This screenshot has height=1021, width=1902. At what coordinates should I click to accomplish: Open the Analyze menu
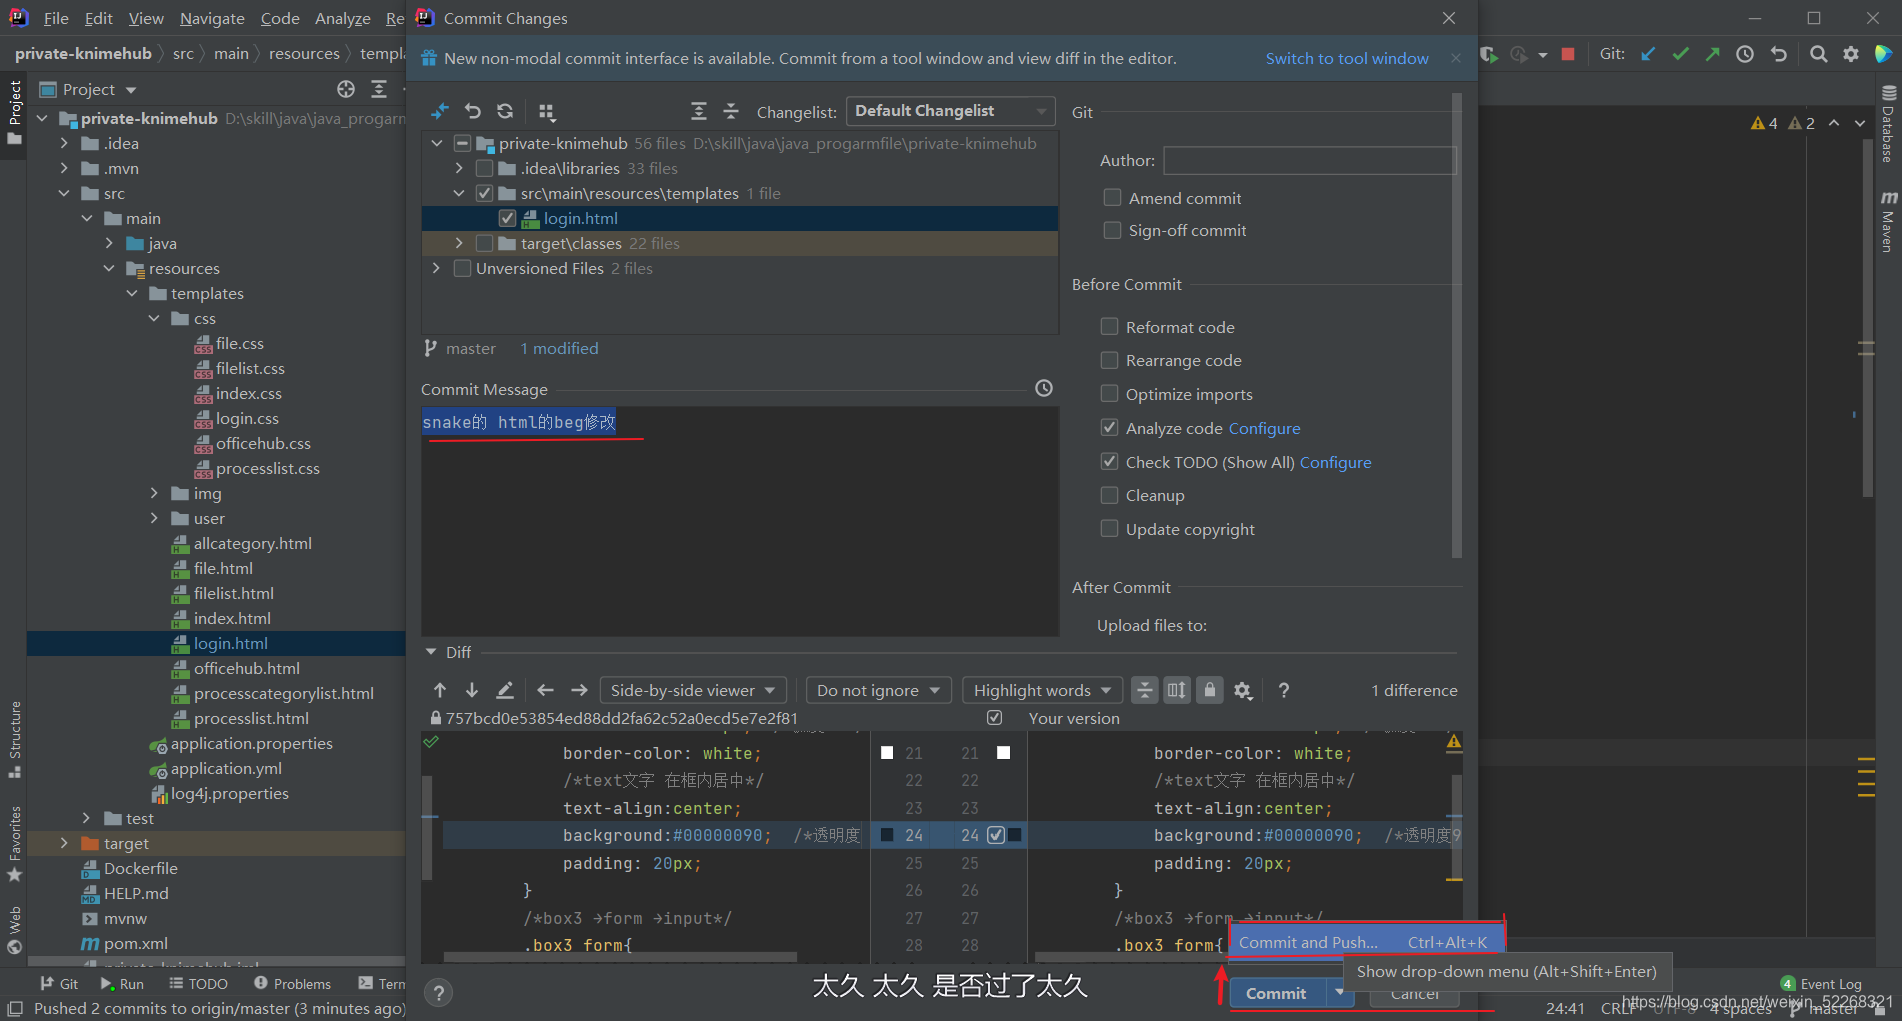tap(342, 18)
